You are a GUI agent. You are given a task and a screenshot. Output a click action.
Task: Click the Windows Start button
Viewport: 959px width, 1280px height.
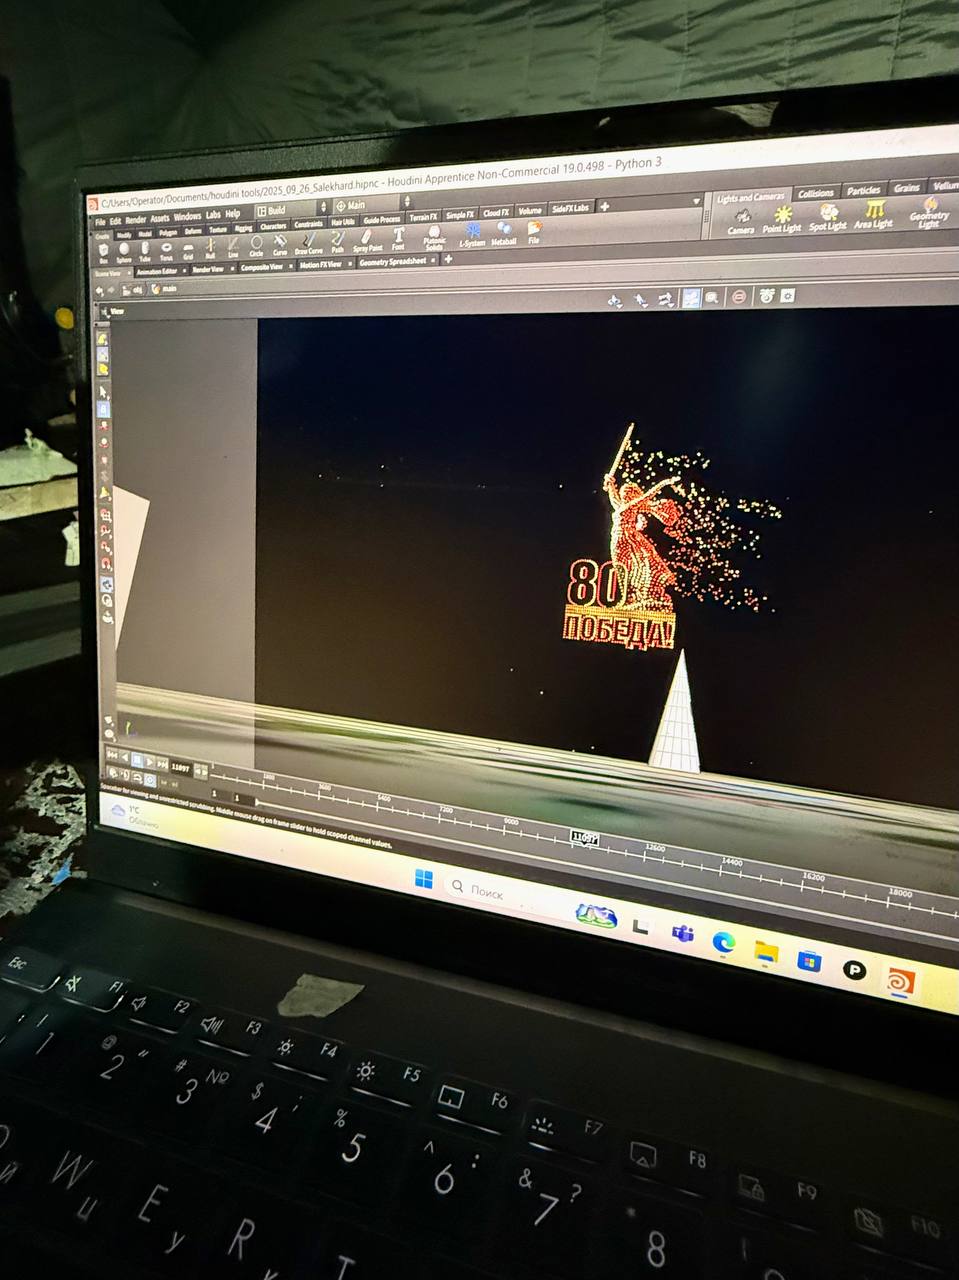point(424,880)
